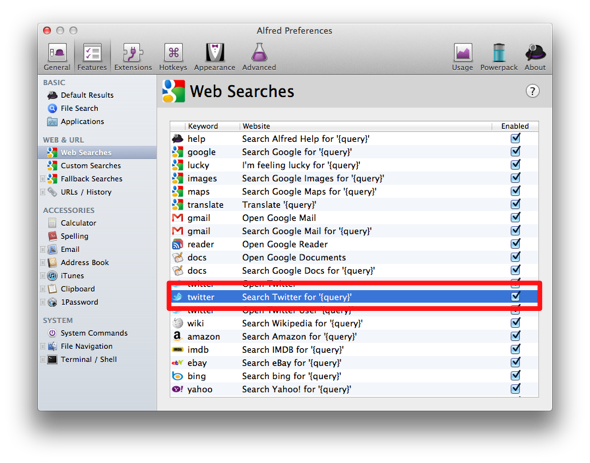Click the Keyword column header
The height and width of the screenshot is (463, 590).
pos(212,126)
